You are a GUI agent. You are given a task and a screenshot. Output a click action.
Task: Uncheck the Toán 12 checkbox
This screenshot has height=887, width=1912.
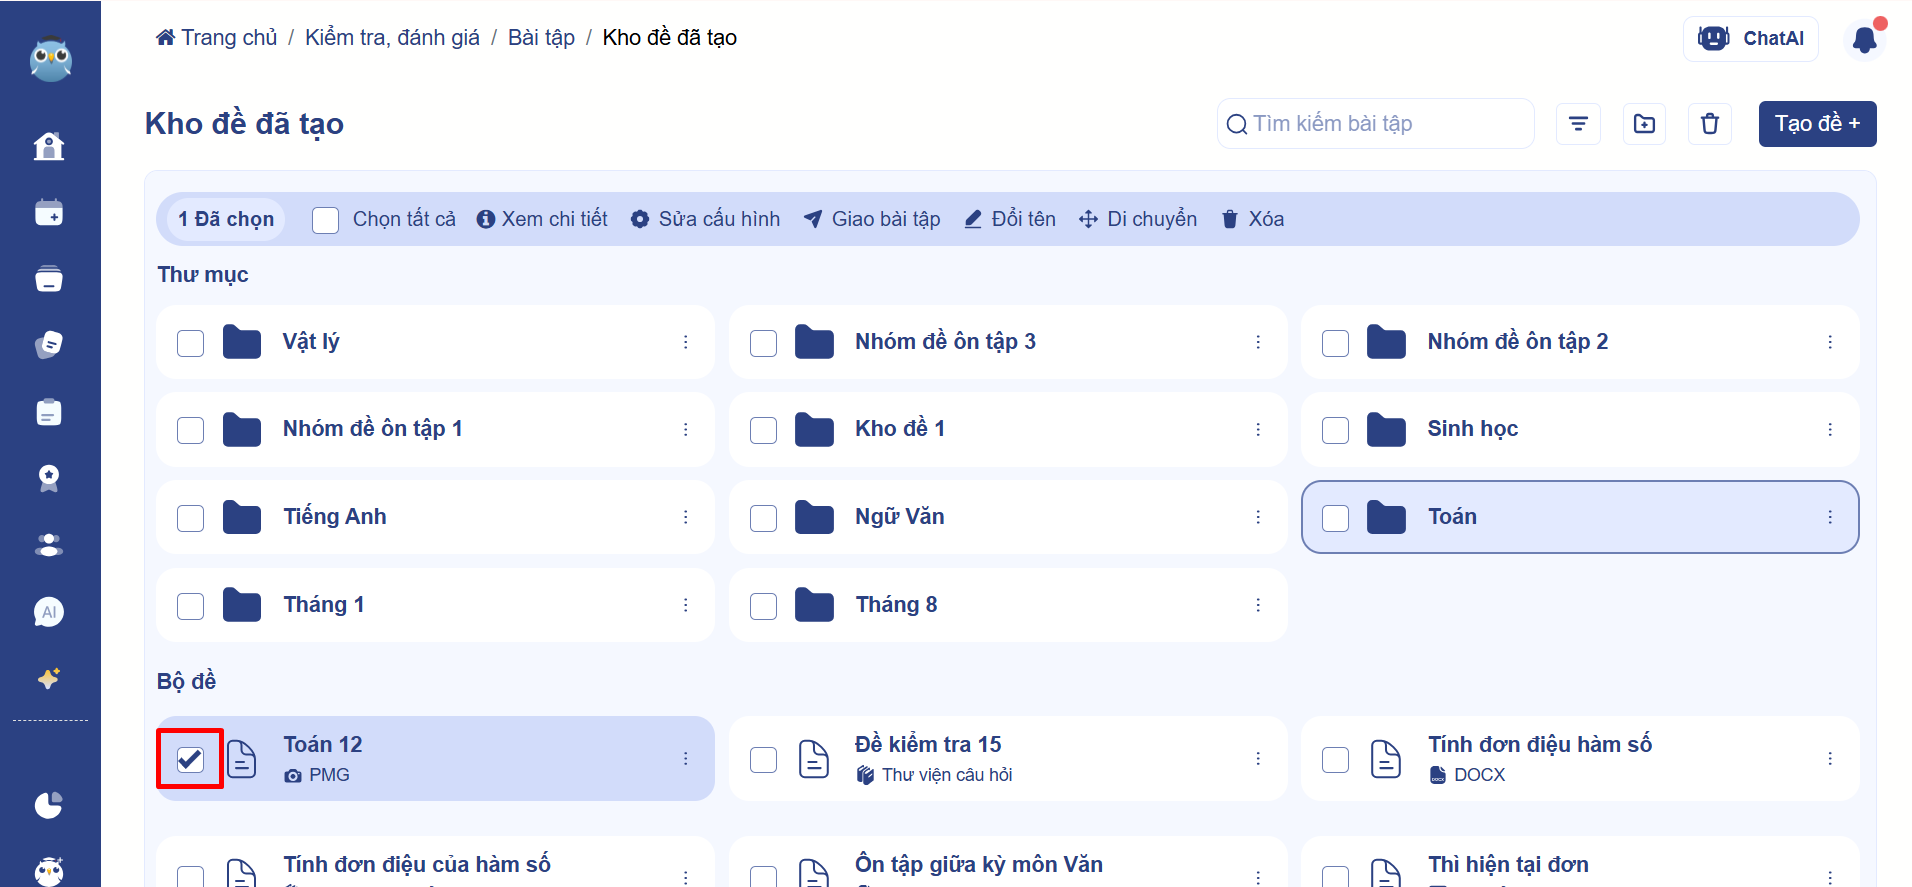190,759
